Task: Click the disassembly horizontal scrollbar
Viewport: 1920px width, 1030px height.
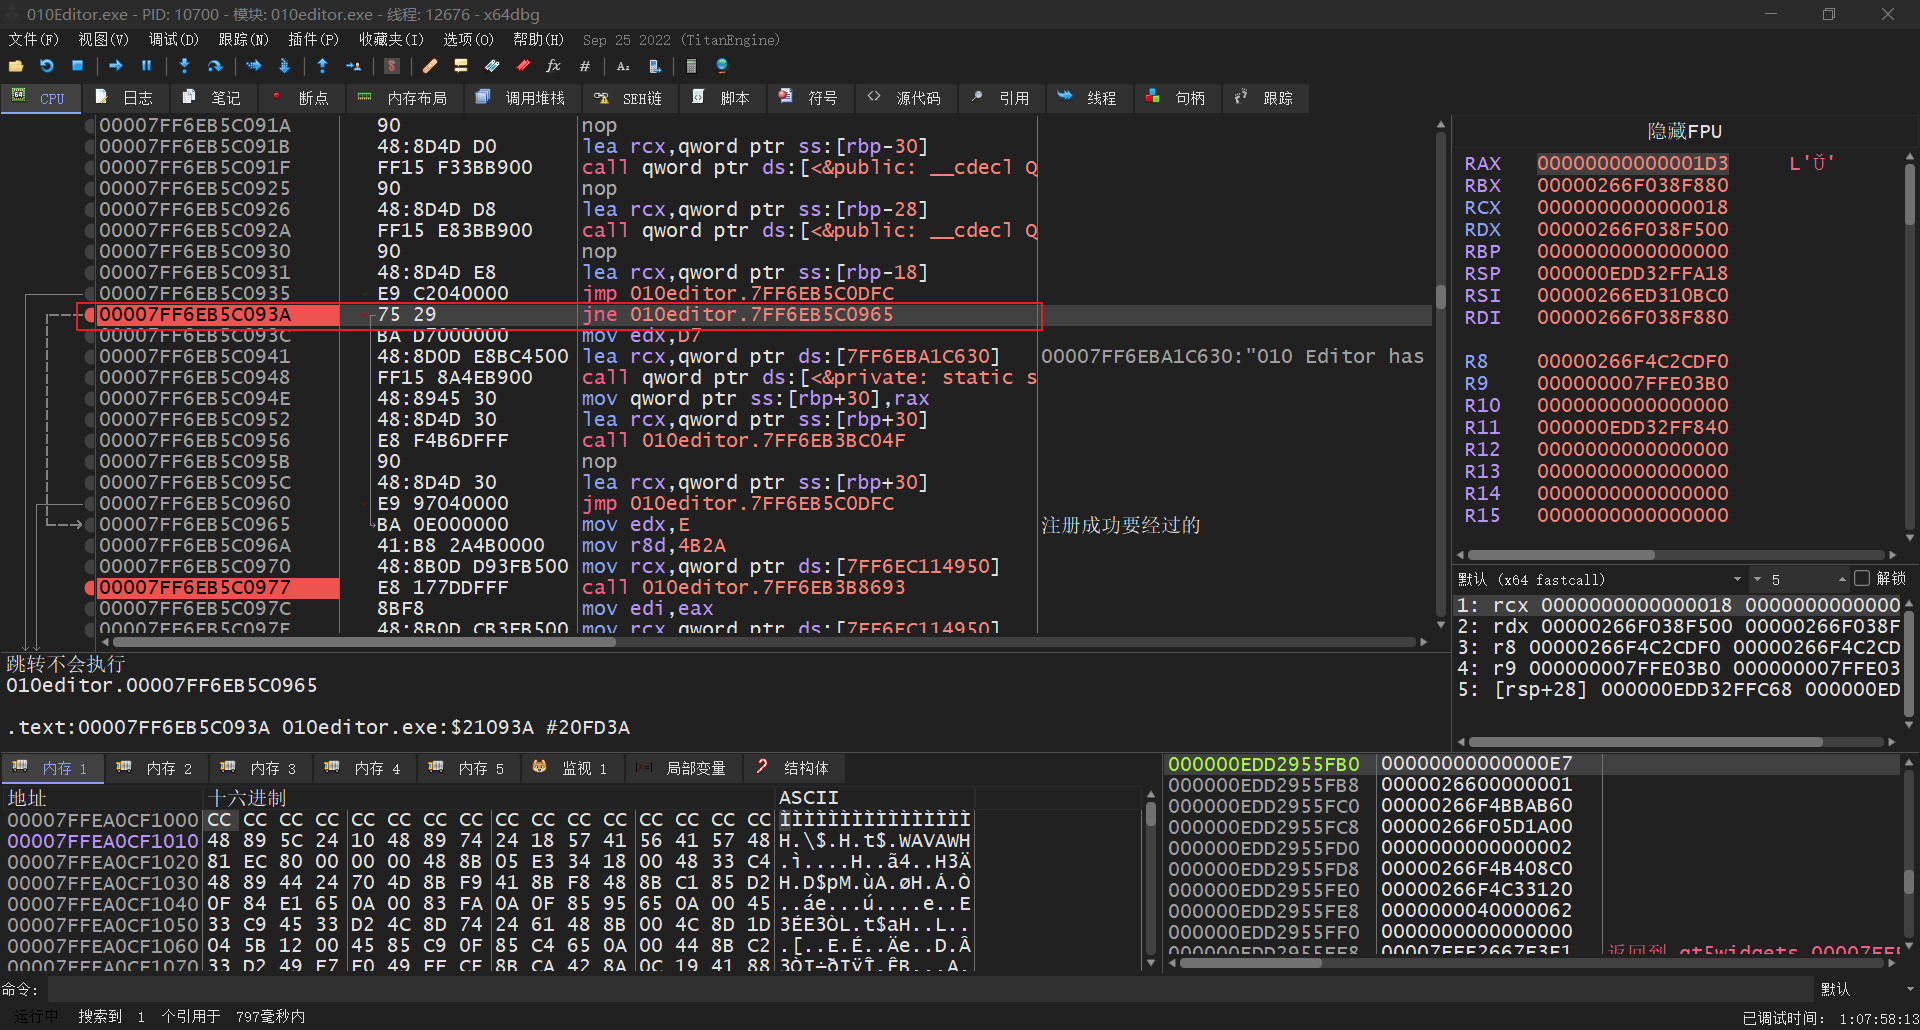Action: [x=365, y=642]
